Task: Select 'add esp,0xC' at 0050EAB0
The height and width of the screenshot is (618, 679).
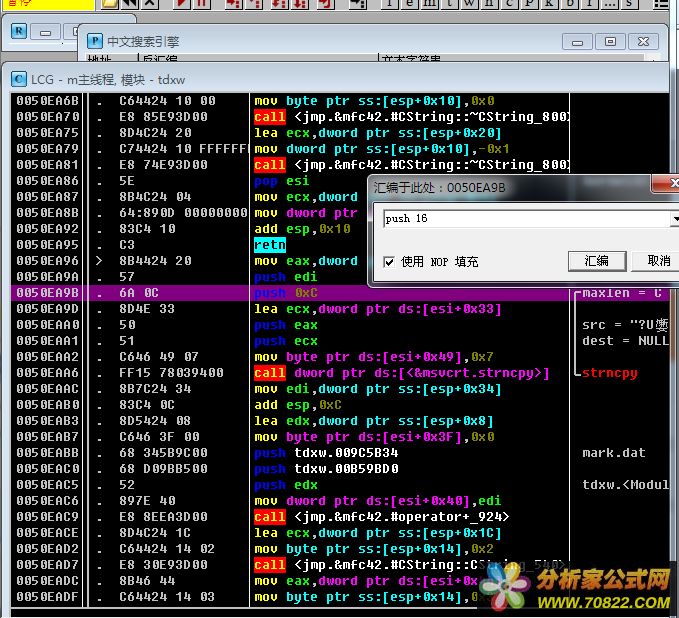Action: [298, 405]
